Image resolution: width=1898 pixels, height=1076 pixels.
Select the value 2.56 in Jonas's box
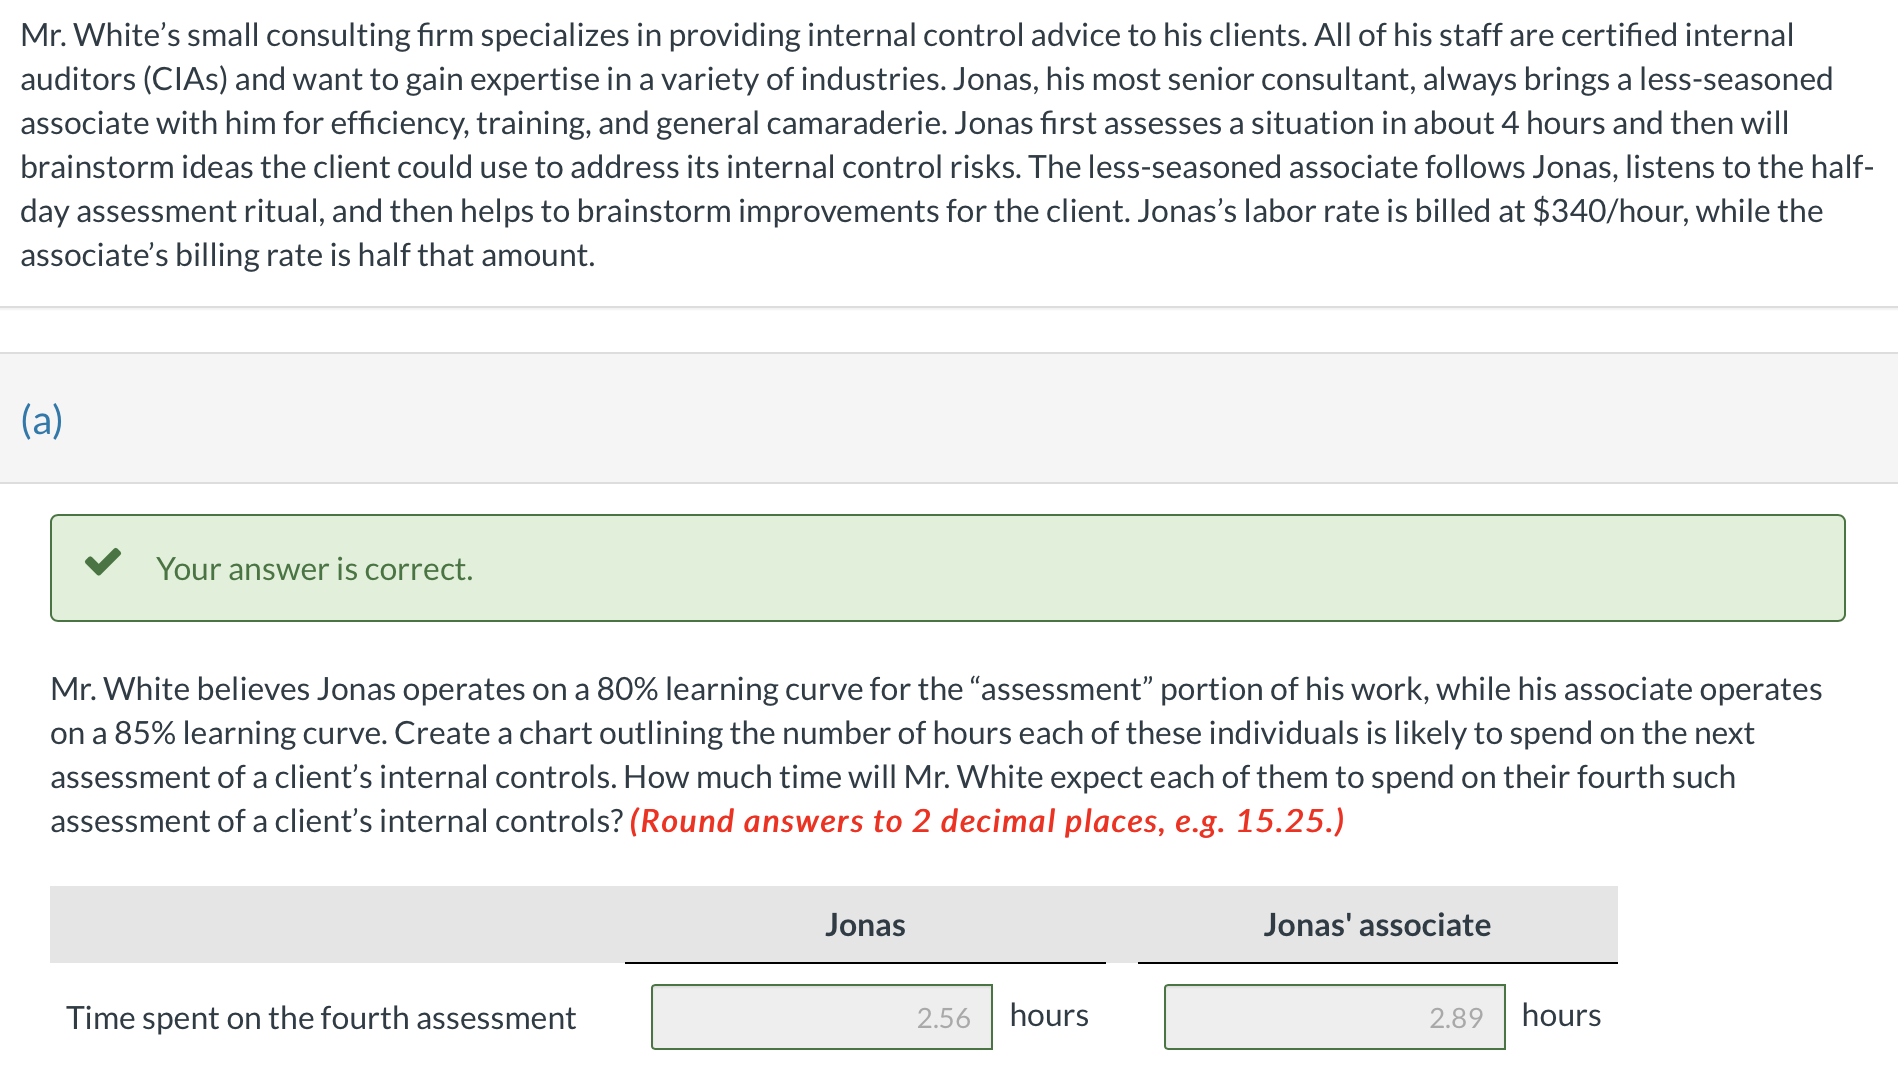[x=944, y=1018]
